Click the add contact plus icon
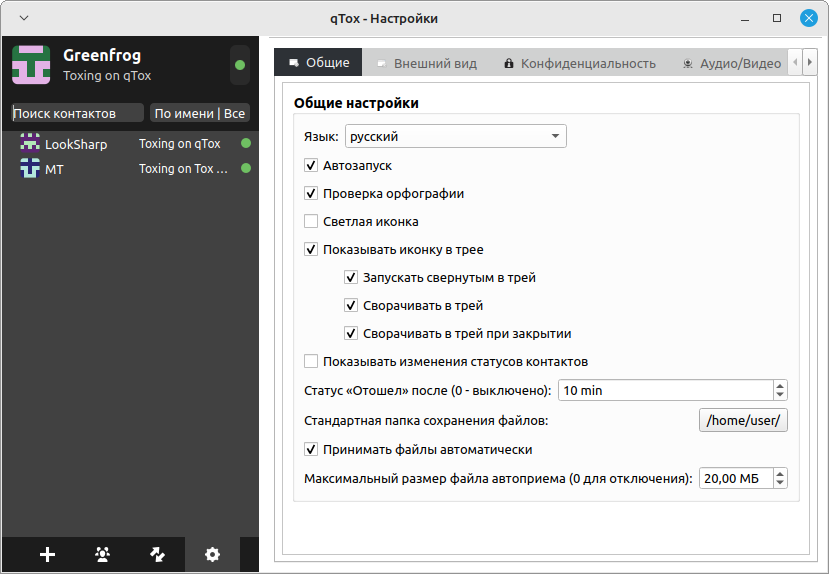The image size is (829, 574). [x=48, y=554]
